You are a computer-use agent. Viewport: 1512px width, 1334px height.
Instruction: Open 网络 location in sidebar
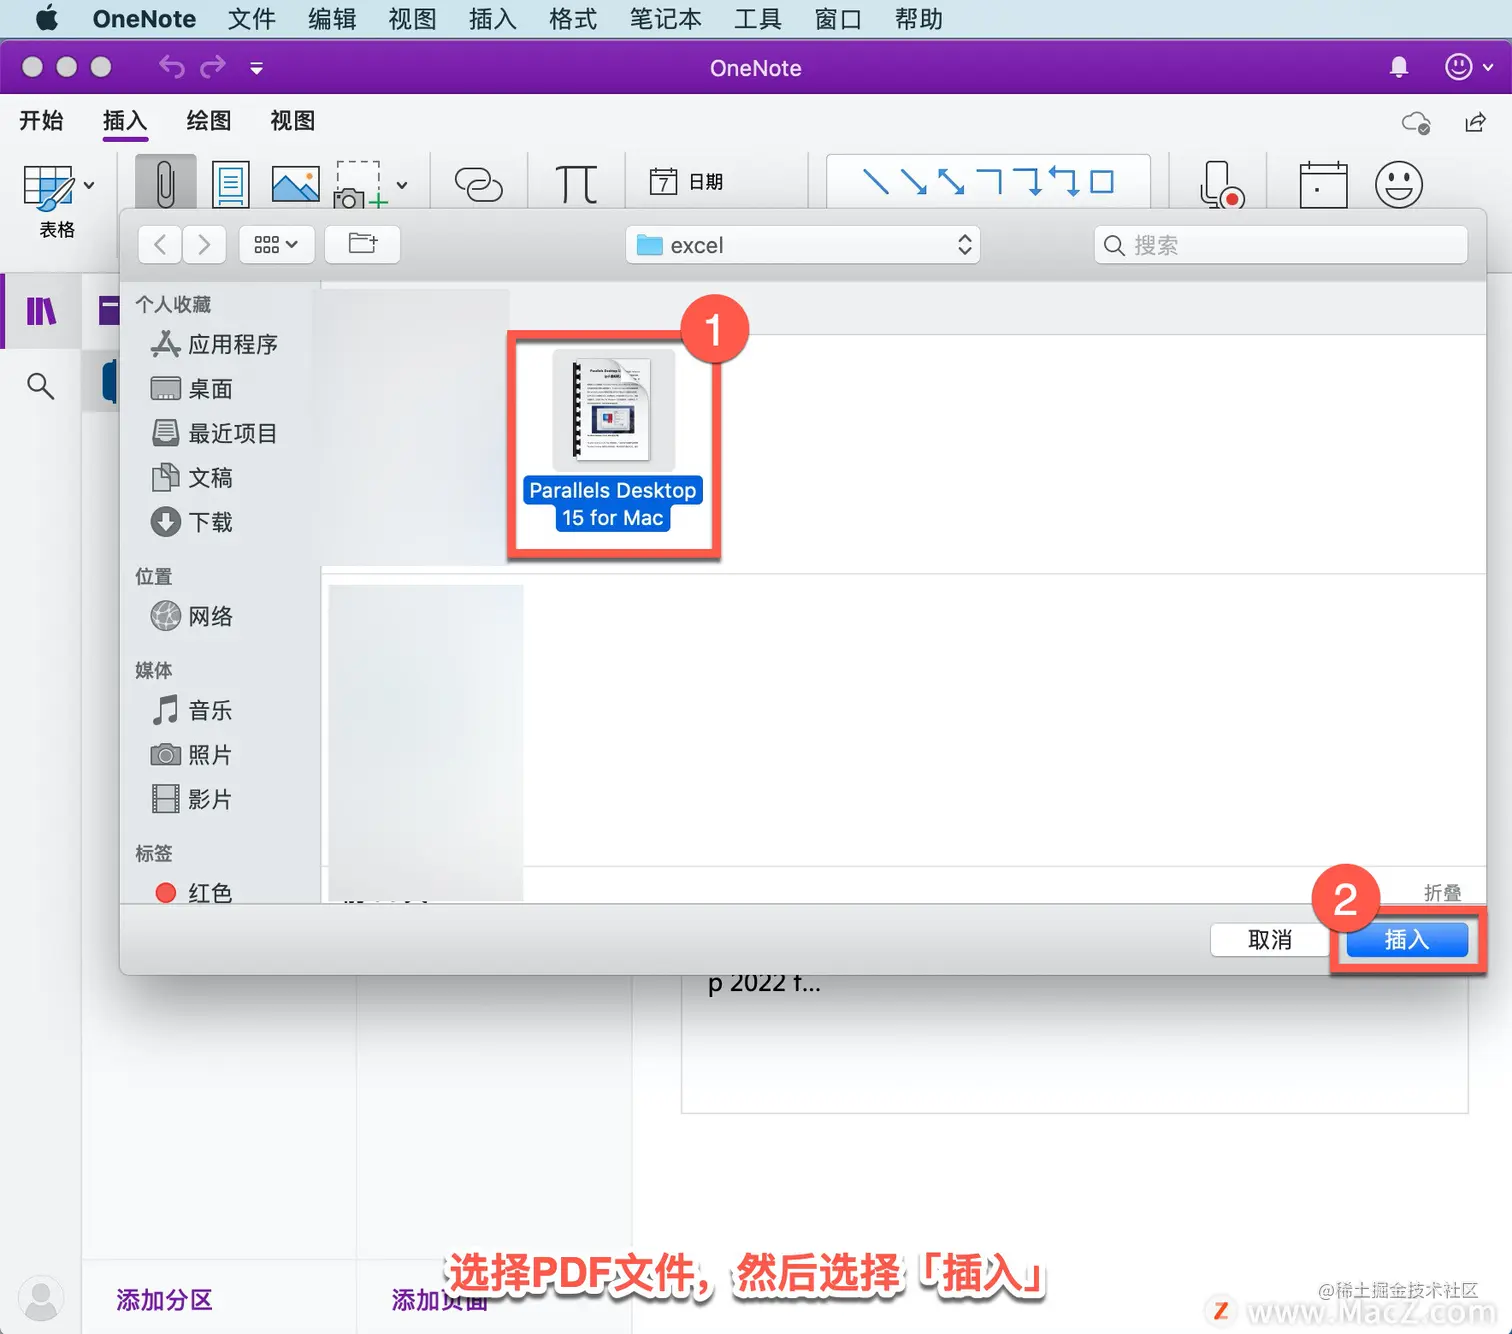[x=192, y=616]
